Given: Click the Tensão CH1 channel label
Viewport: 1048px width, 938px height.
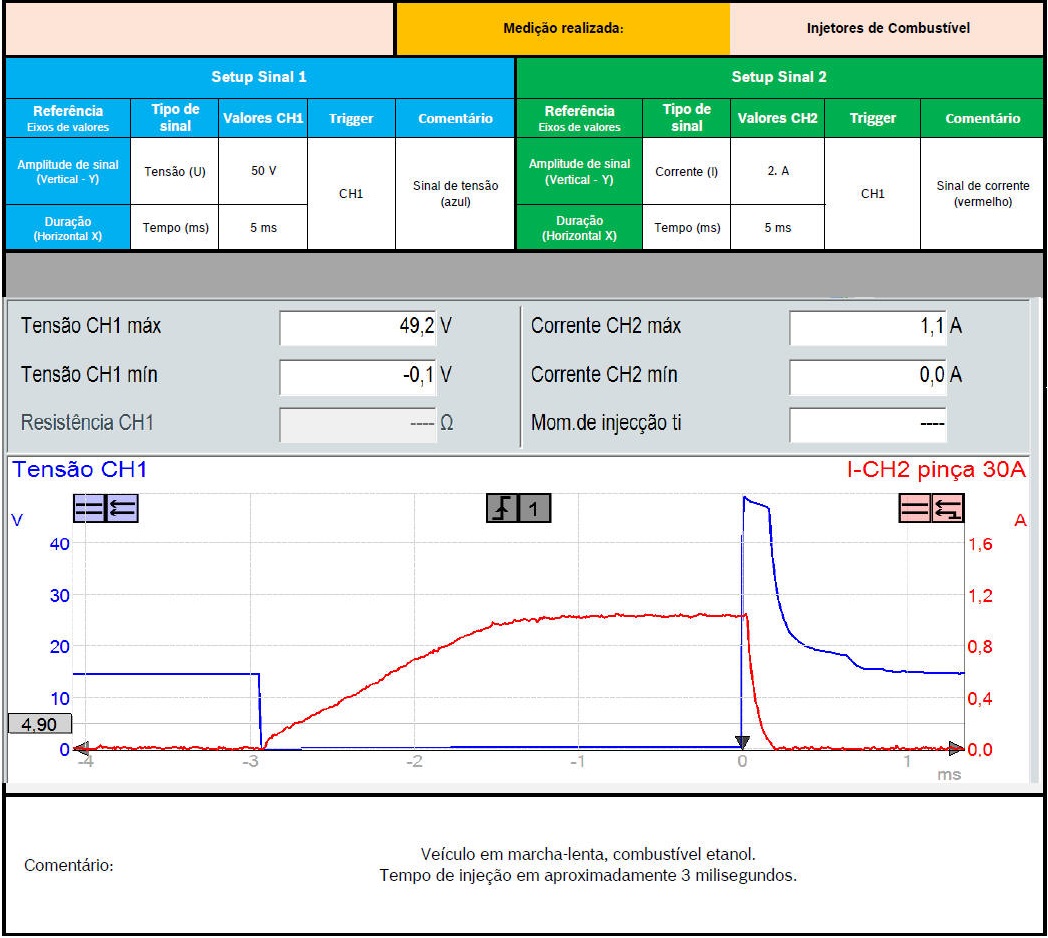Looking at the screenshot, I should click(80, 470).
